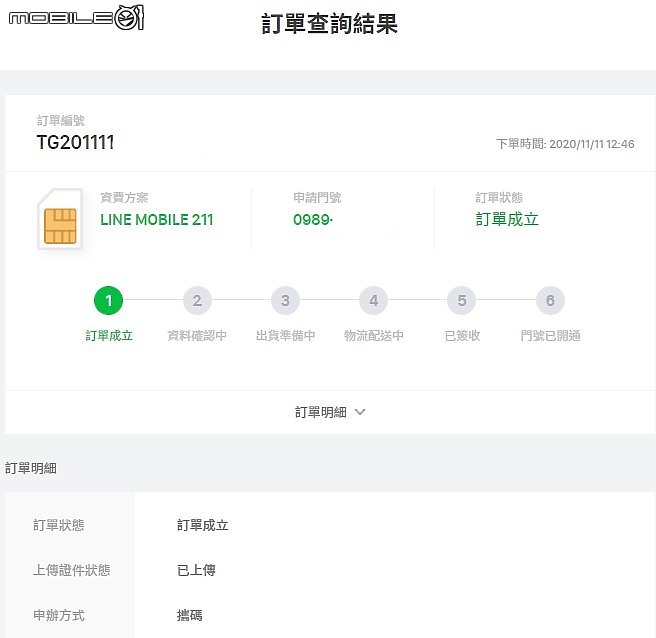
Task: Expand the 訂單明細 chevron
Action: click(360, 412)
